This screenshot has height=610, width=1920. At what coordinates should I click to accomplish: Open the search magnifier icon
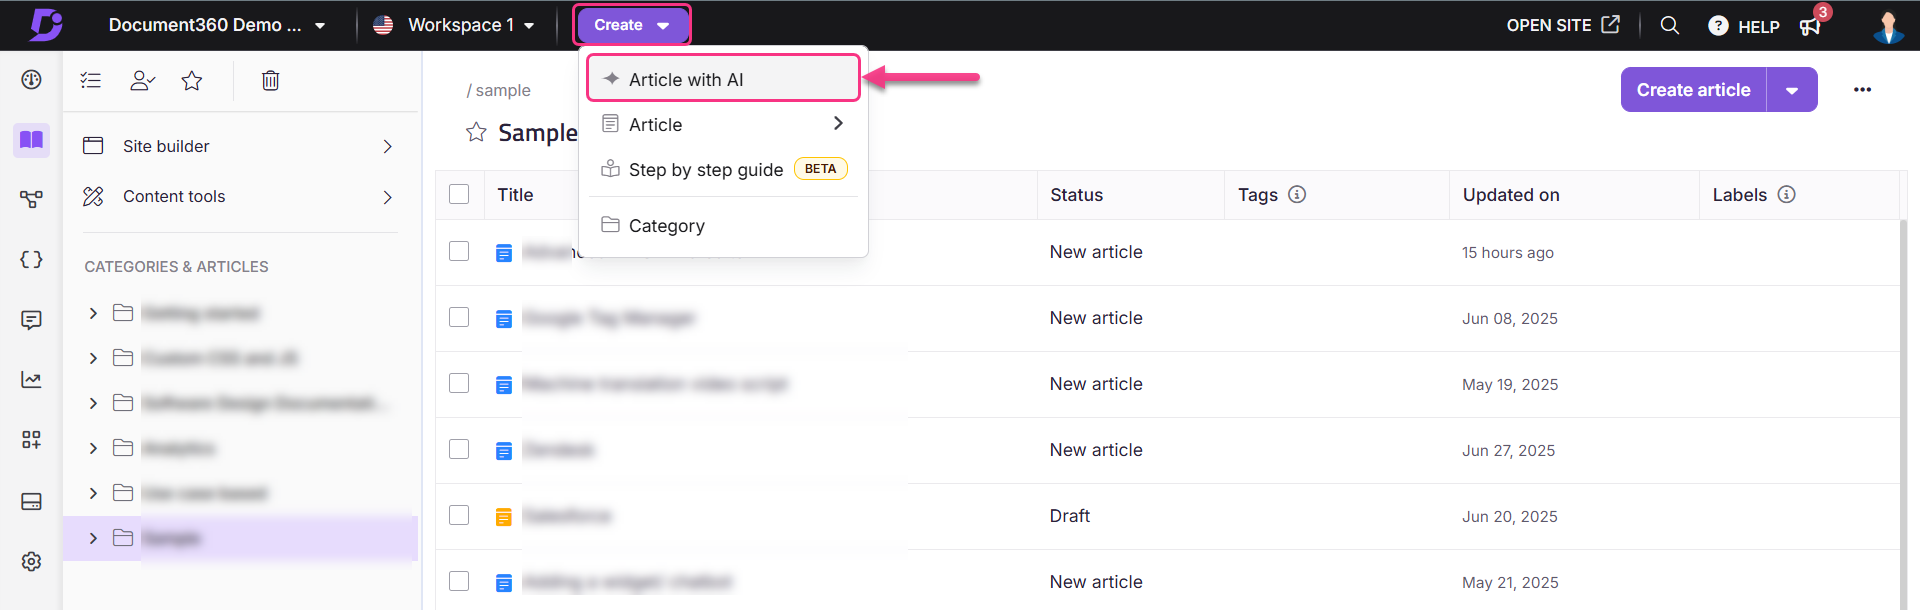(x=1670, y=25)
